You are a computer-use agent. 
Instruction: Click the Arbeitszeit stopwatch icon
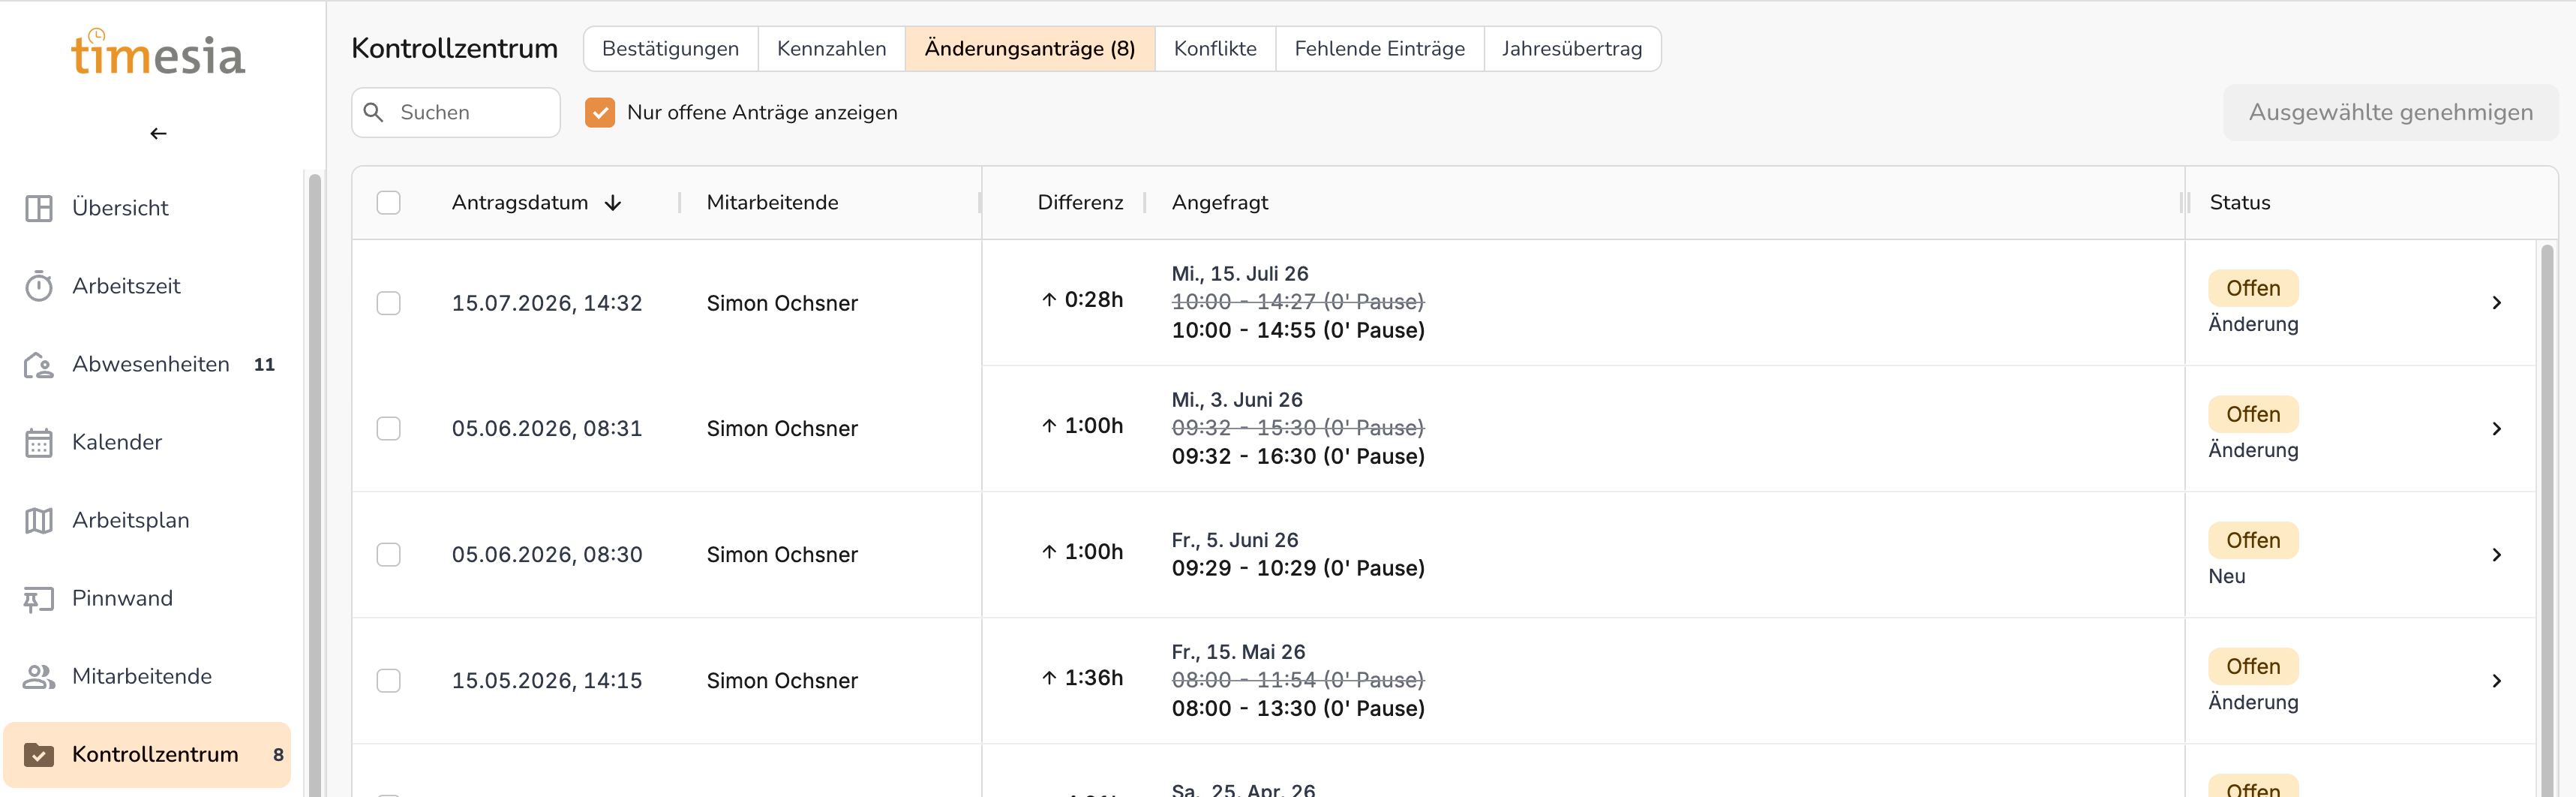point(39,286)
